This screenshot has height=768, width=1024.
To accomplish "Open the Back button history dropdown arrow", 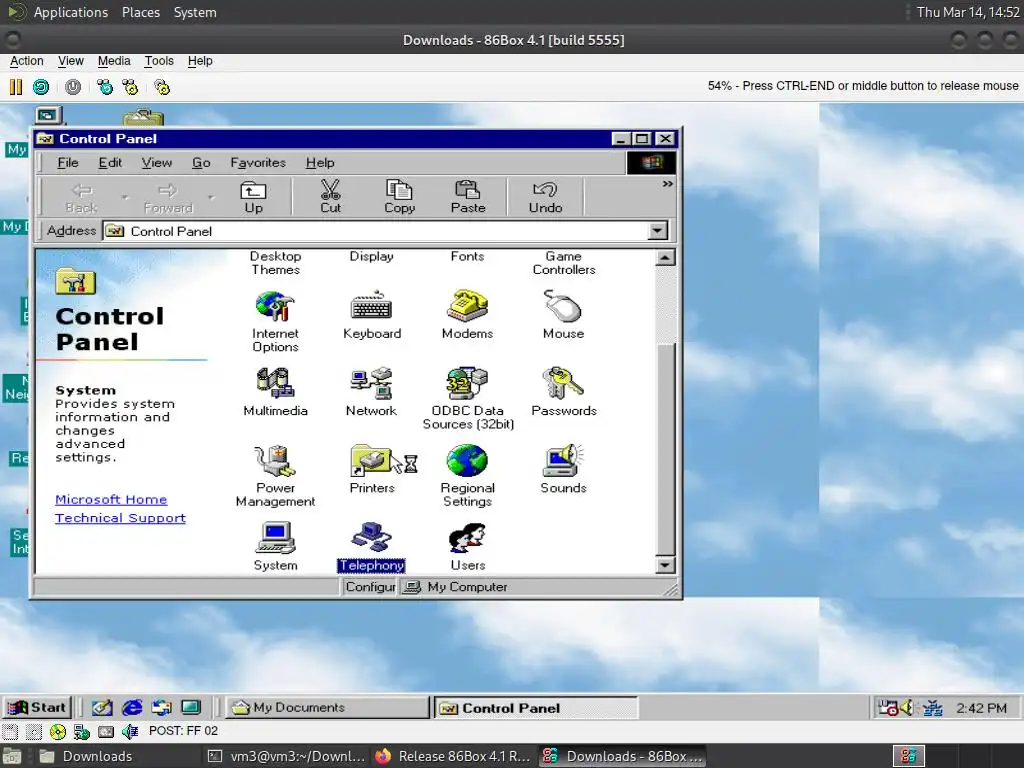I will coord(125,197).
